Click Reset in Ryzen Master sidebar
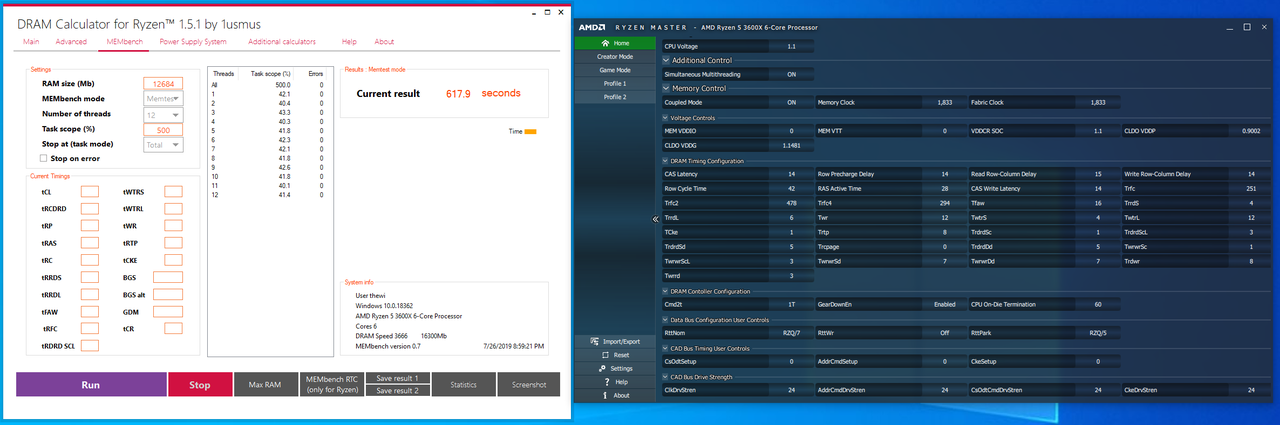1280x425 pixels. pyautogui.click(x=614, y=355)
